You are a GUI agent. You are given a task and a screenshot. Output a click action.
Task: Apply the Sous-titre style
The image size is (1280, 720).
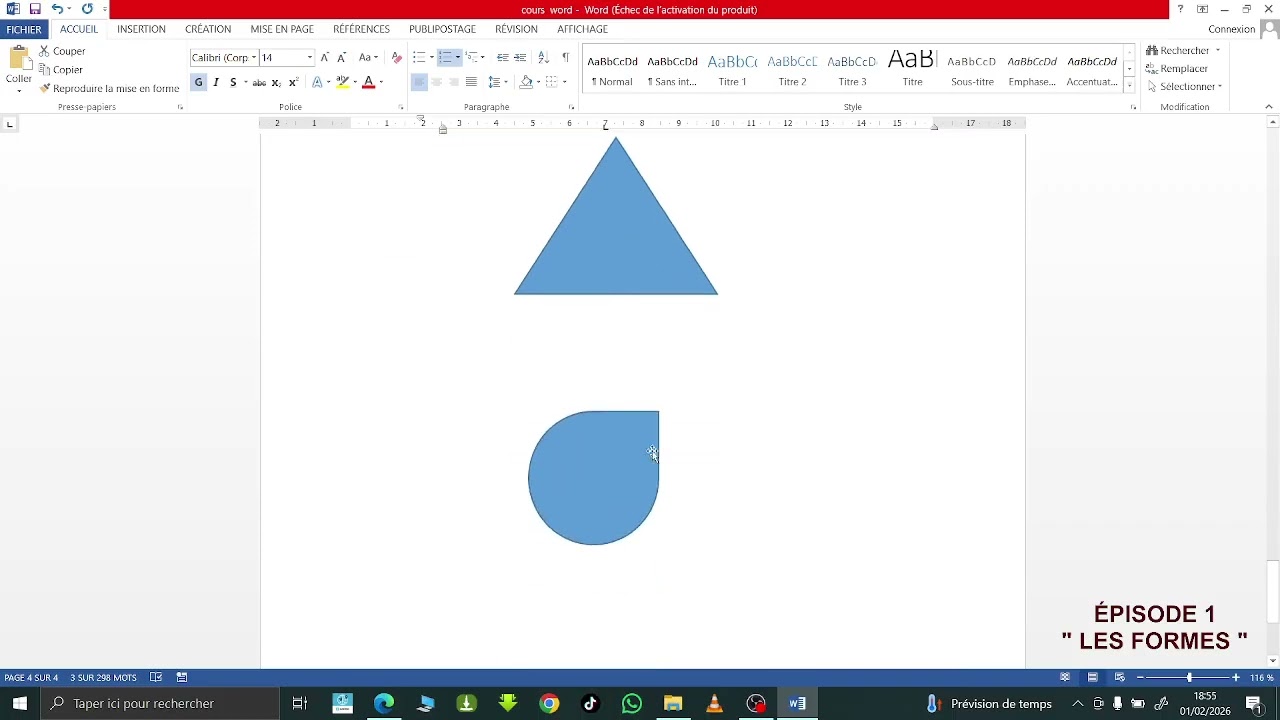[972, 70]
